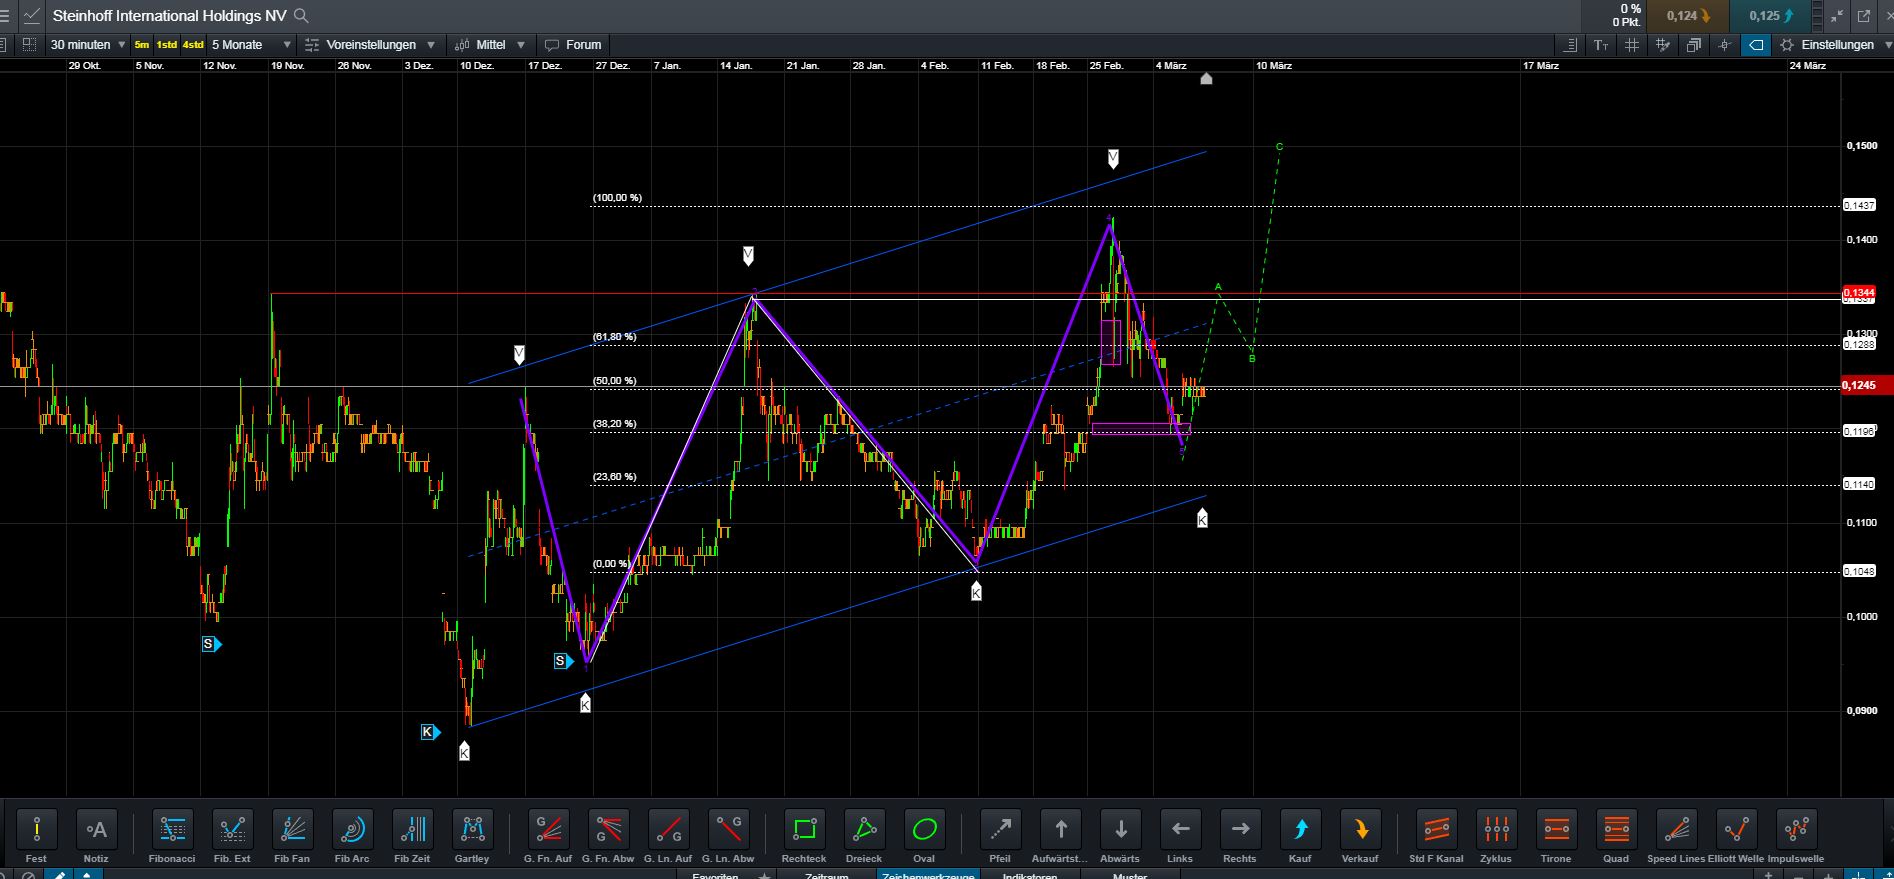Toggle the stacked windows button
Screen dimensions: 1894x879
tap(1694, 45)
